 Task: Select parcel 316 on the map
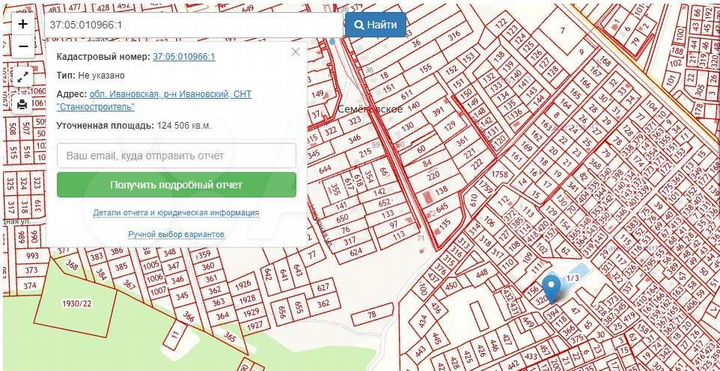[454, 35]
